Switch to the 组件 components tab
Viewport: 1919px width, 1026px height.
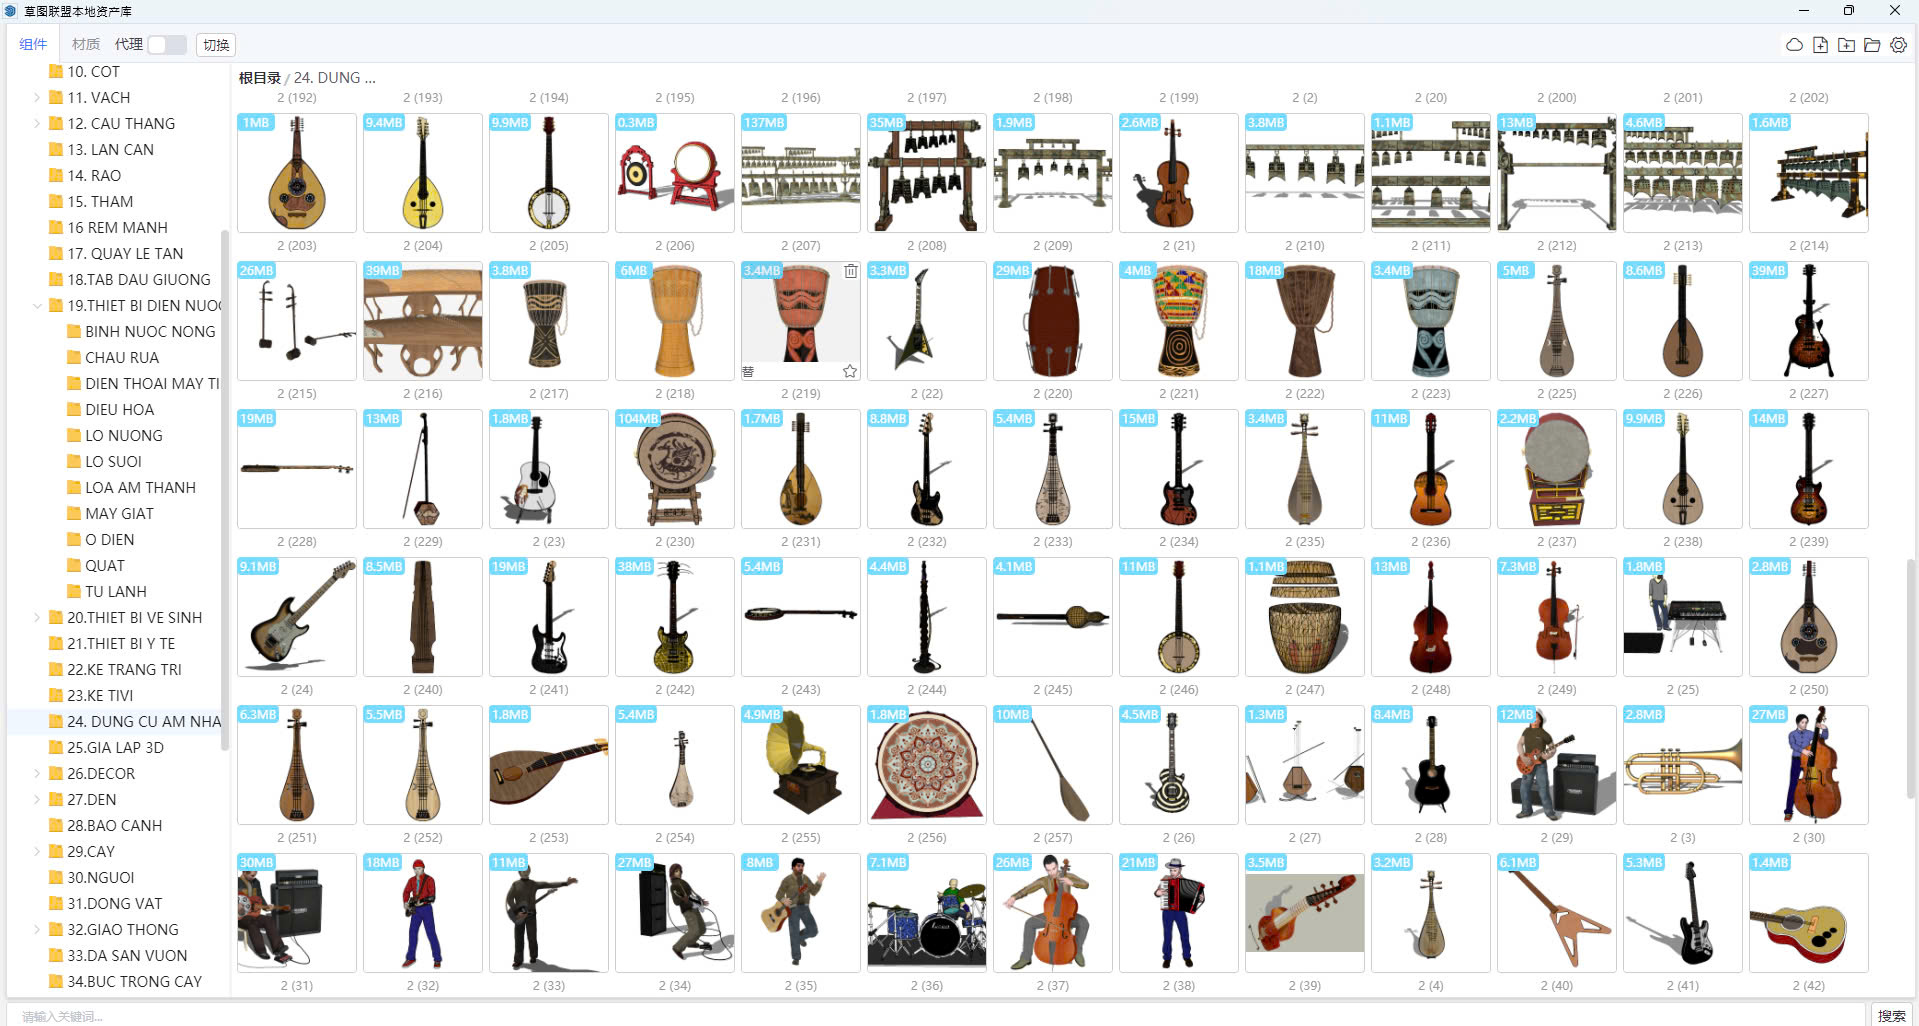coord(33,45)
